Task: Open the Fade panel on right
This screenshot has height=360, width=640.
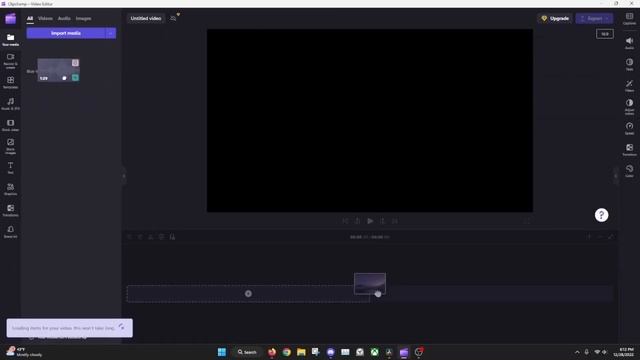Action: (629, 64)
